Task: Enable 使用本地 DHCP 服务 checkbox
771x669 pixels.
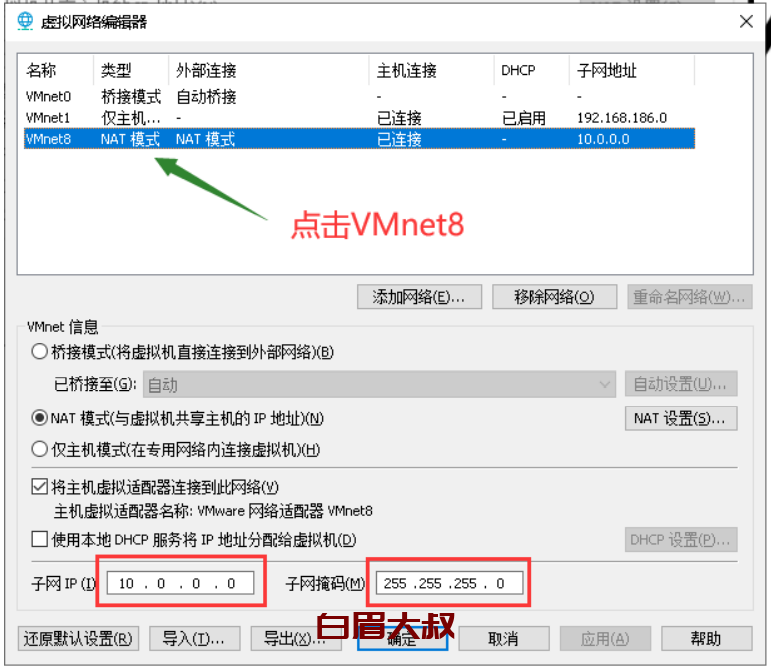Action: click(39, 539)
